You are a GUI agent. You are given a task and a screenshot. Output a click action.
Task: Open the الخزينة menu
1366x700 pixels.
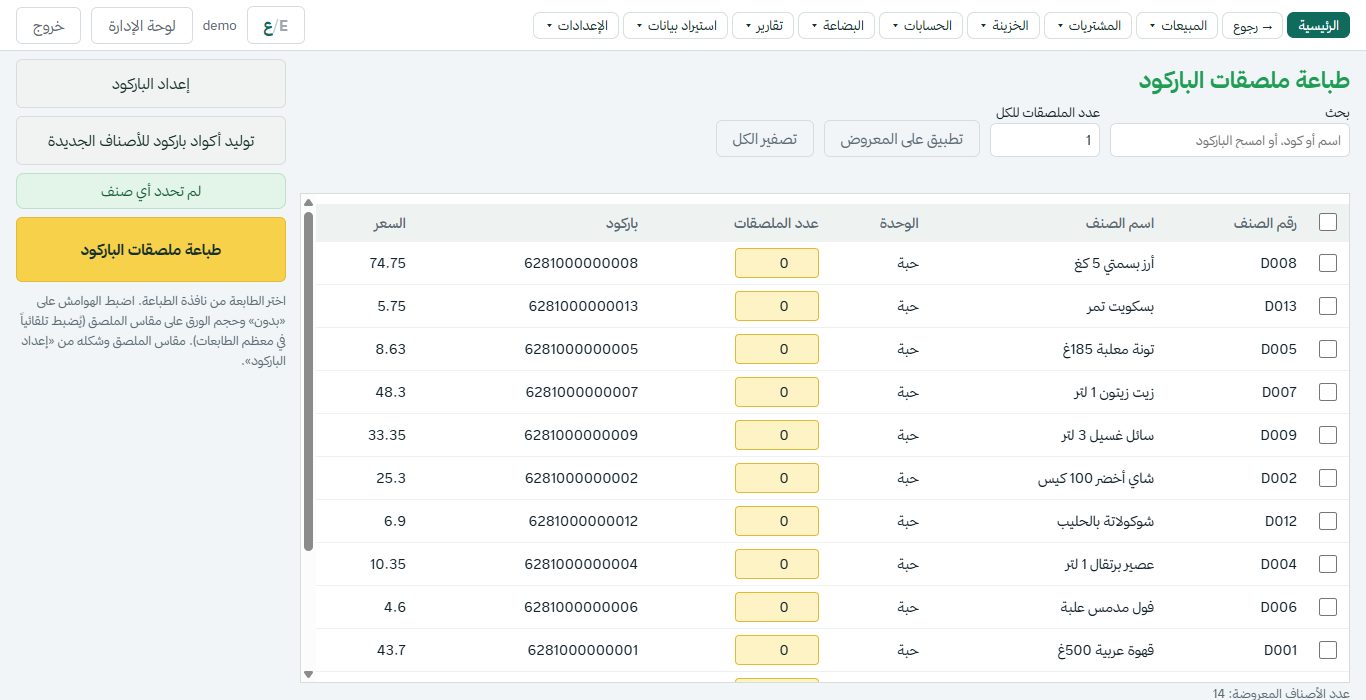pyautogui.click(x=1004, y=26)
